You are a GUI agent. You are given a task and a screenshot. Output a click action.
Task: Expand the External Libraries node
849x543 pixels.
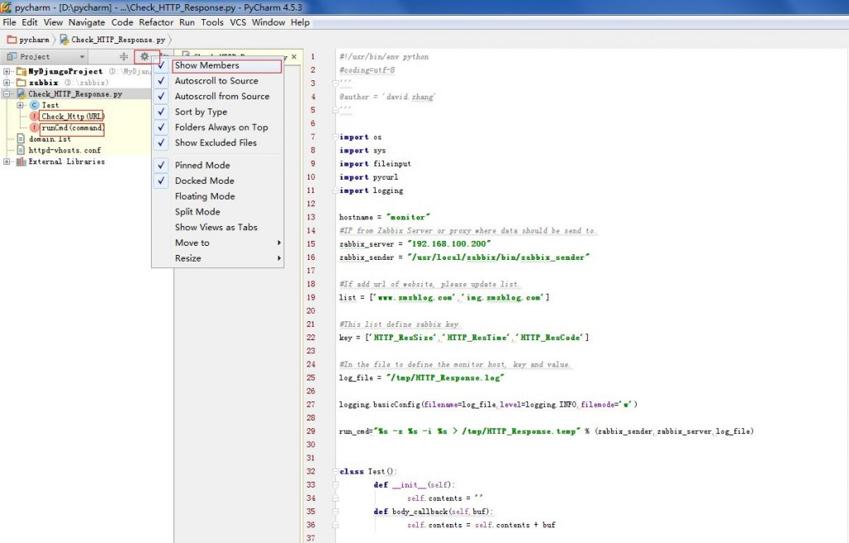pos(6,161)
